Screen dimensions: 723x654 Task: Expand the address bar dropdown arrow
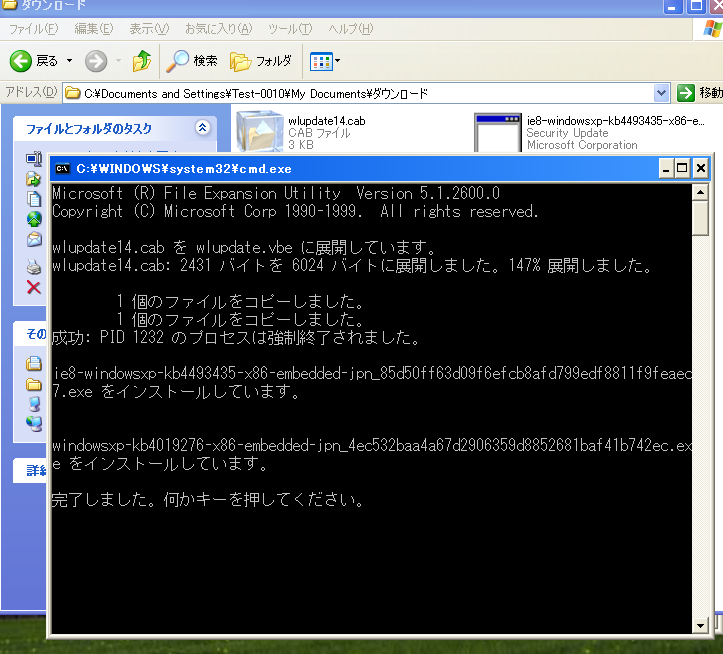point(661,94)
